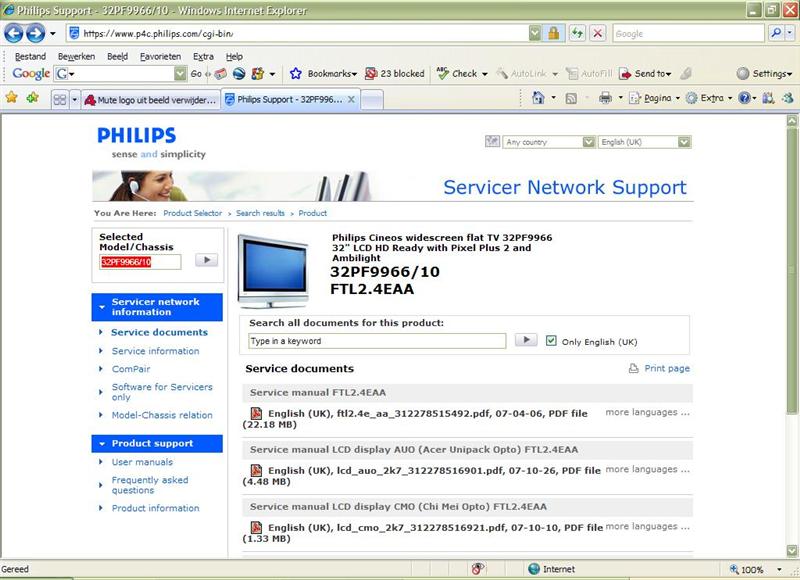This screenshot has height=580, width=800.
Task: Open the Bestand menu
Action: click(30, 56)
